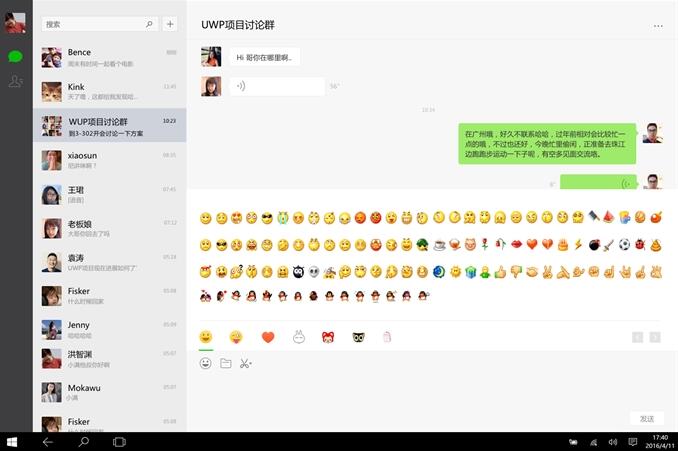Image resolution: width=678 pixels, height=451 pixels.
Task: Click the search box above chat list
Action: pos(100,24)
